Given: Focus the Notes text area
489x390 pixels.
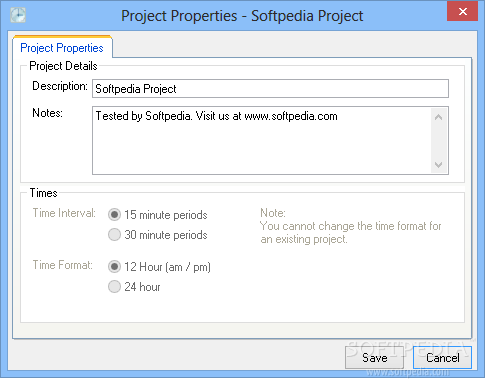Looking at the screenshot, I should (x=263, y=140).
